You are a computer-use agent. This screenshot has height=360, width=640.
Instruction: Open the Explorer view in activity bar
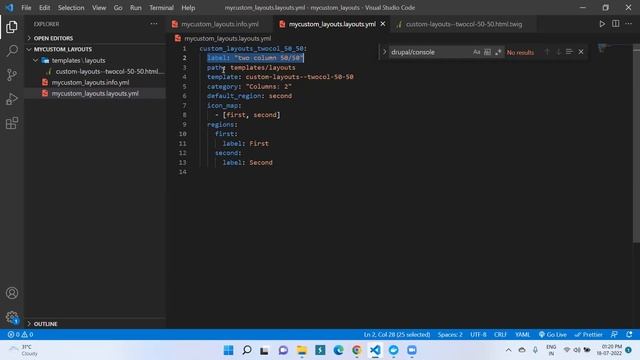click(x=12, y=27)
